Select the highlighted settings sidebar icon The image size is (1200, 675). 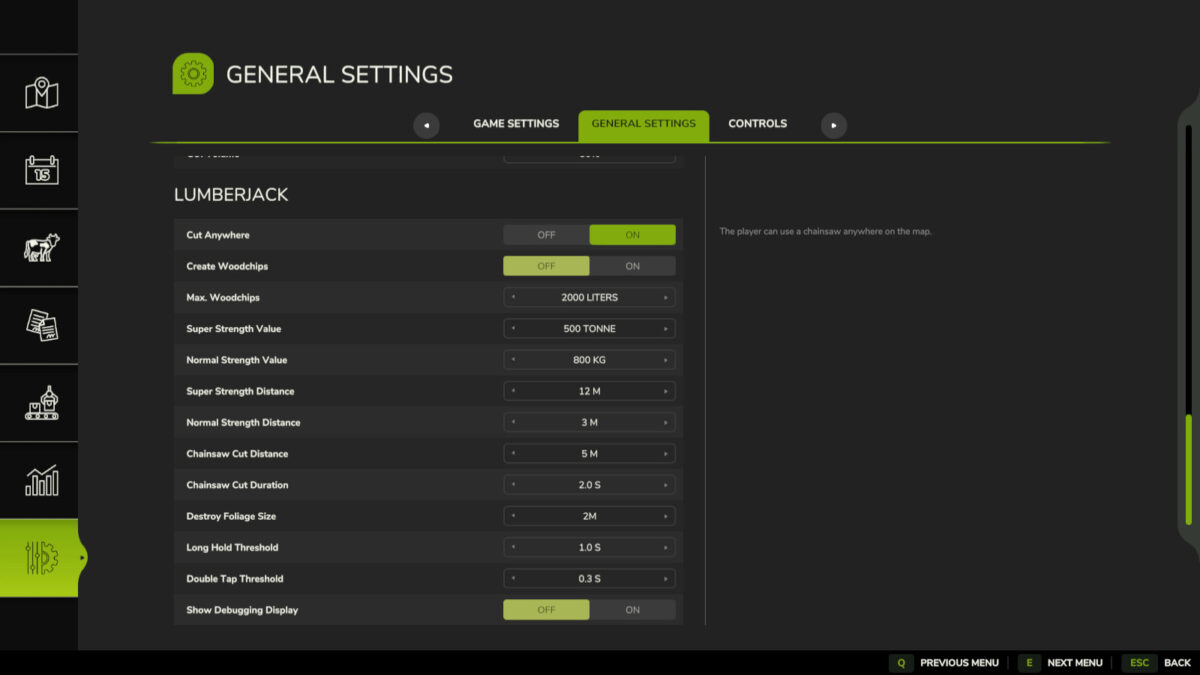point(39,560)
